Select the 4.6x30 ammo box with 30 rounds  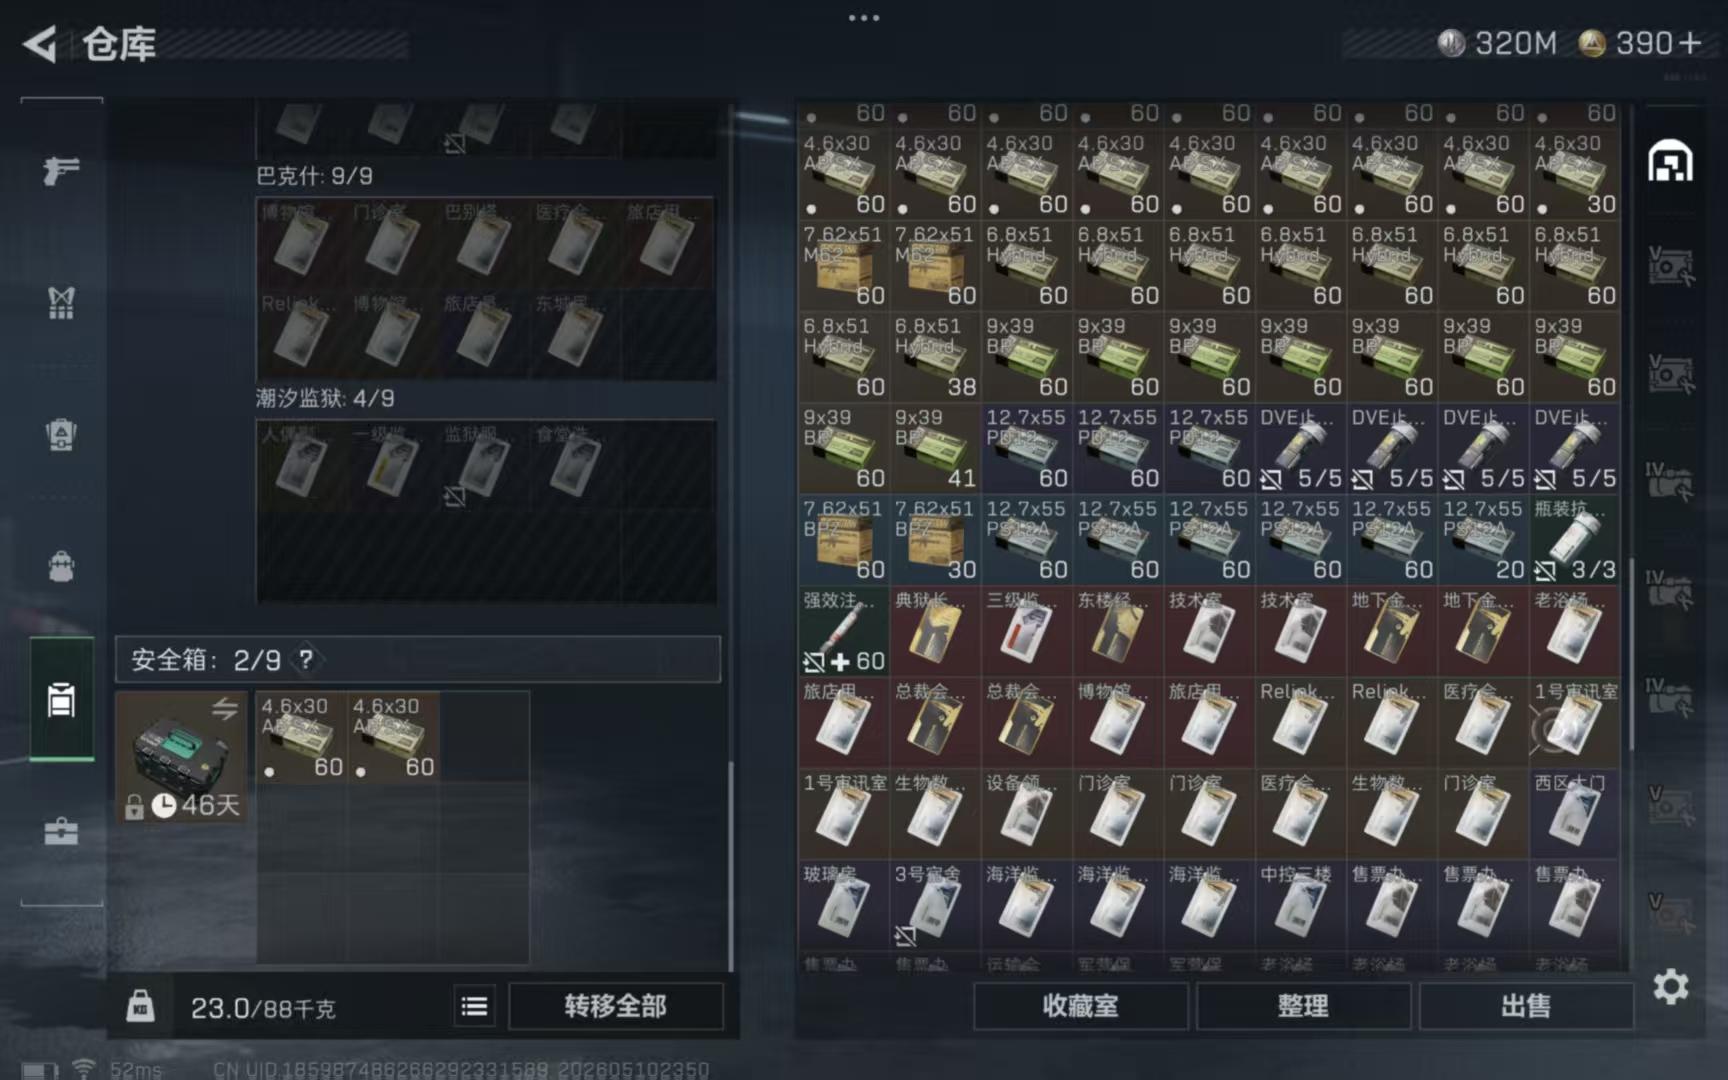pos(1575,175)
